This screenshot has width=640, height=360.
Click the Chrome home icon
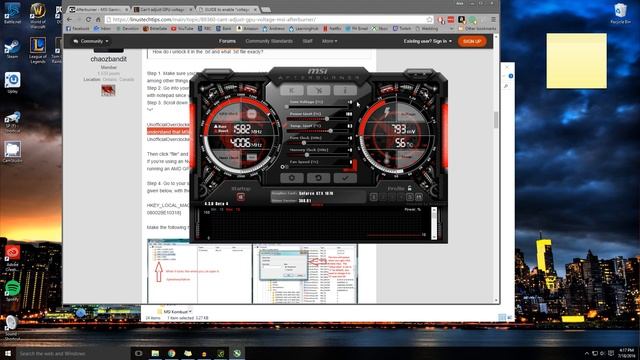coord(98,19)
